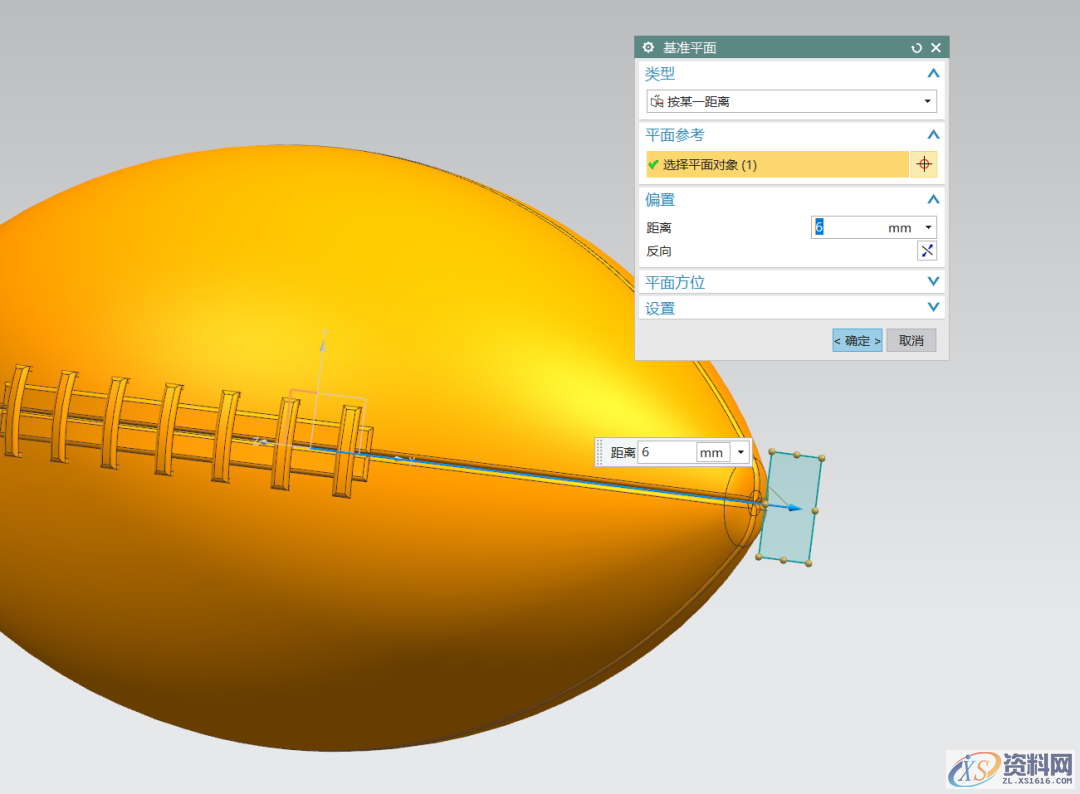Click the gear icon in the 基准平面 title bar
The height and width of the screenshot is (794, 1080).
coord(648,48)
